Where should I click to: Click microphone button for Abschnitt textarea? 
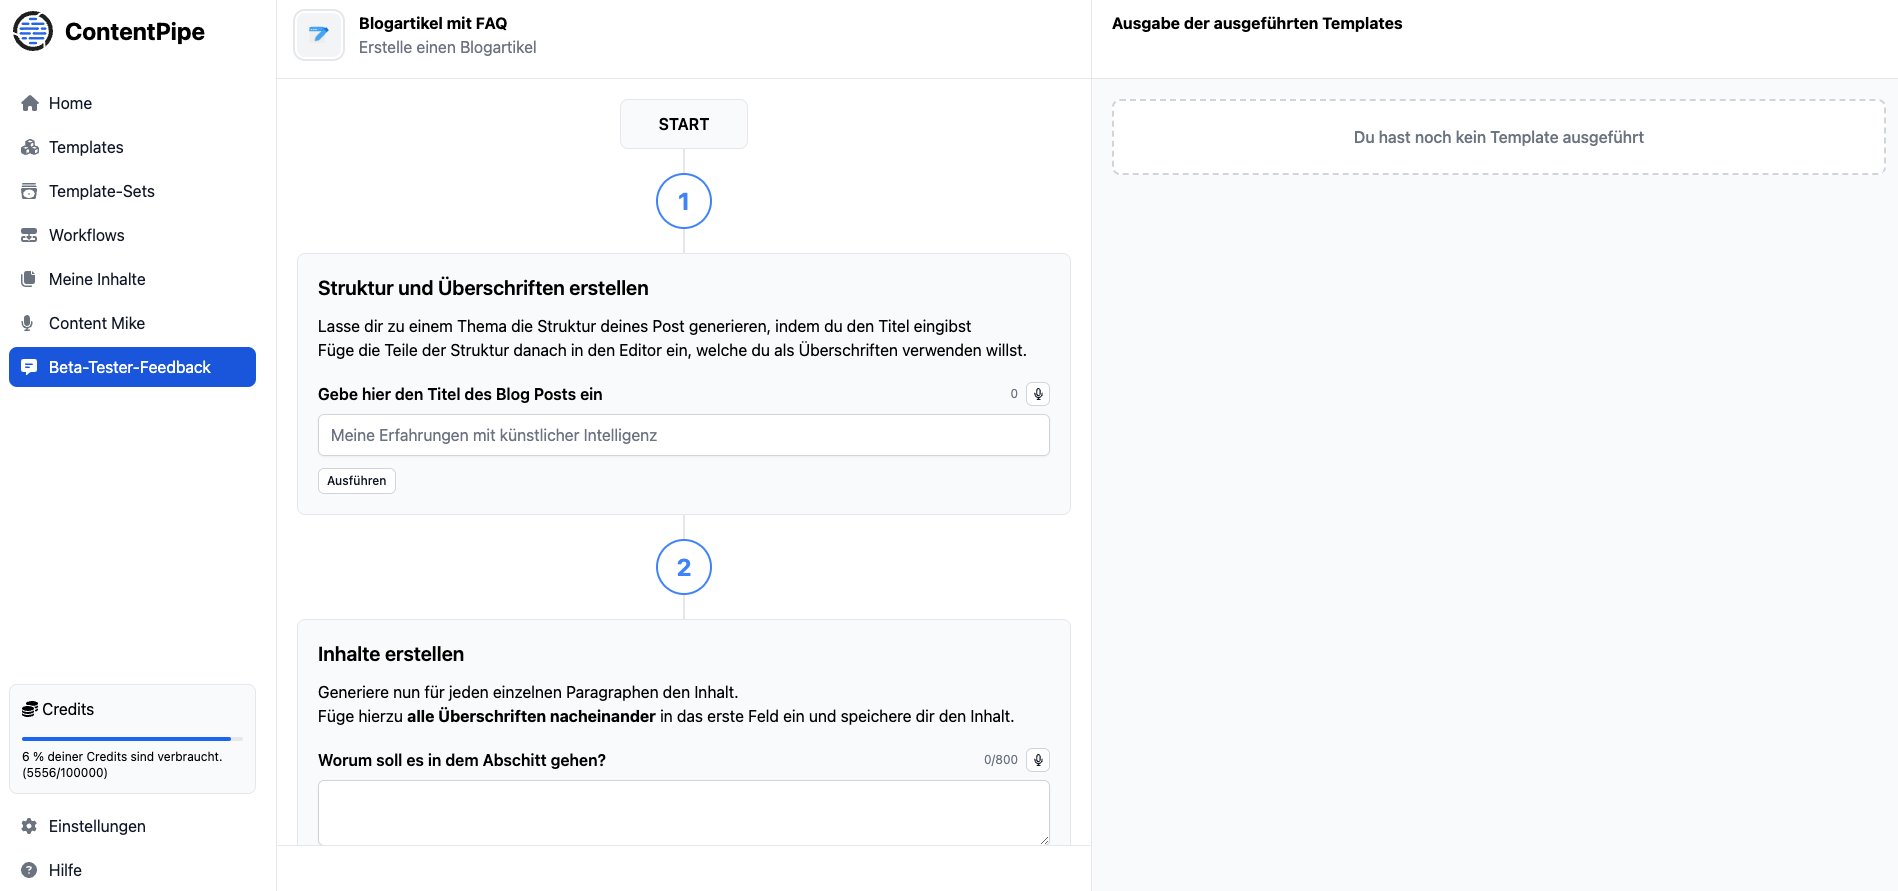pyautogui.click(x=1038, y=760)
